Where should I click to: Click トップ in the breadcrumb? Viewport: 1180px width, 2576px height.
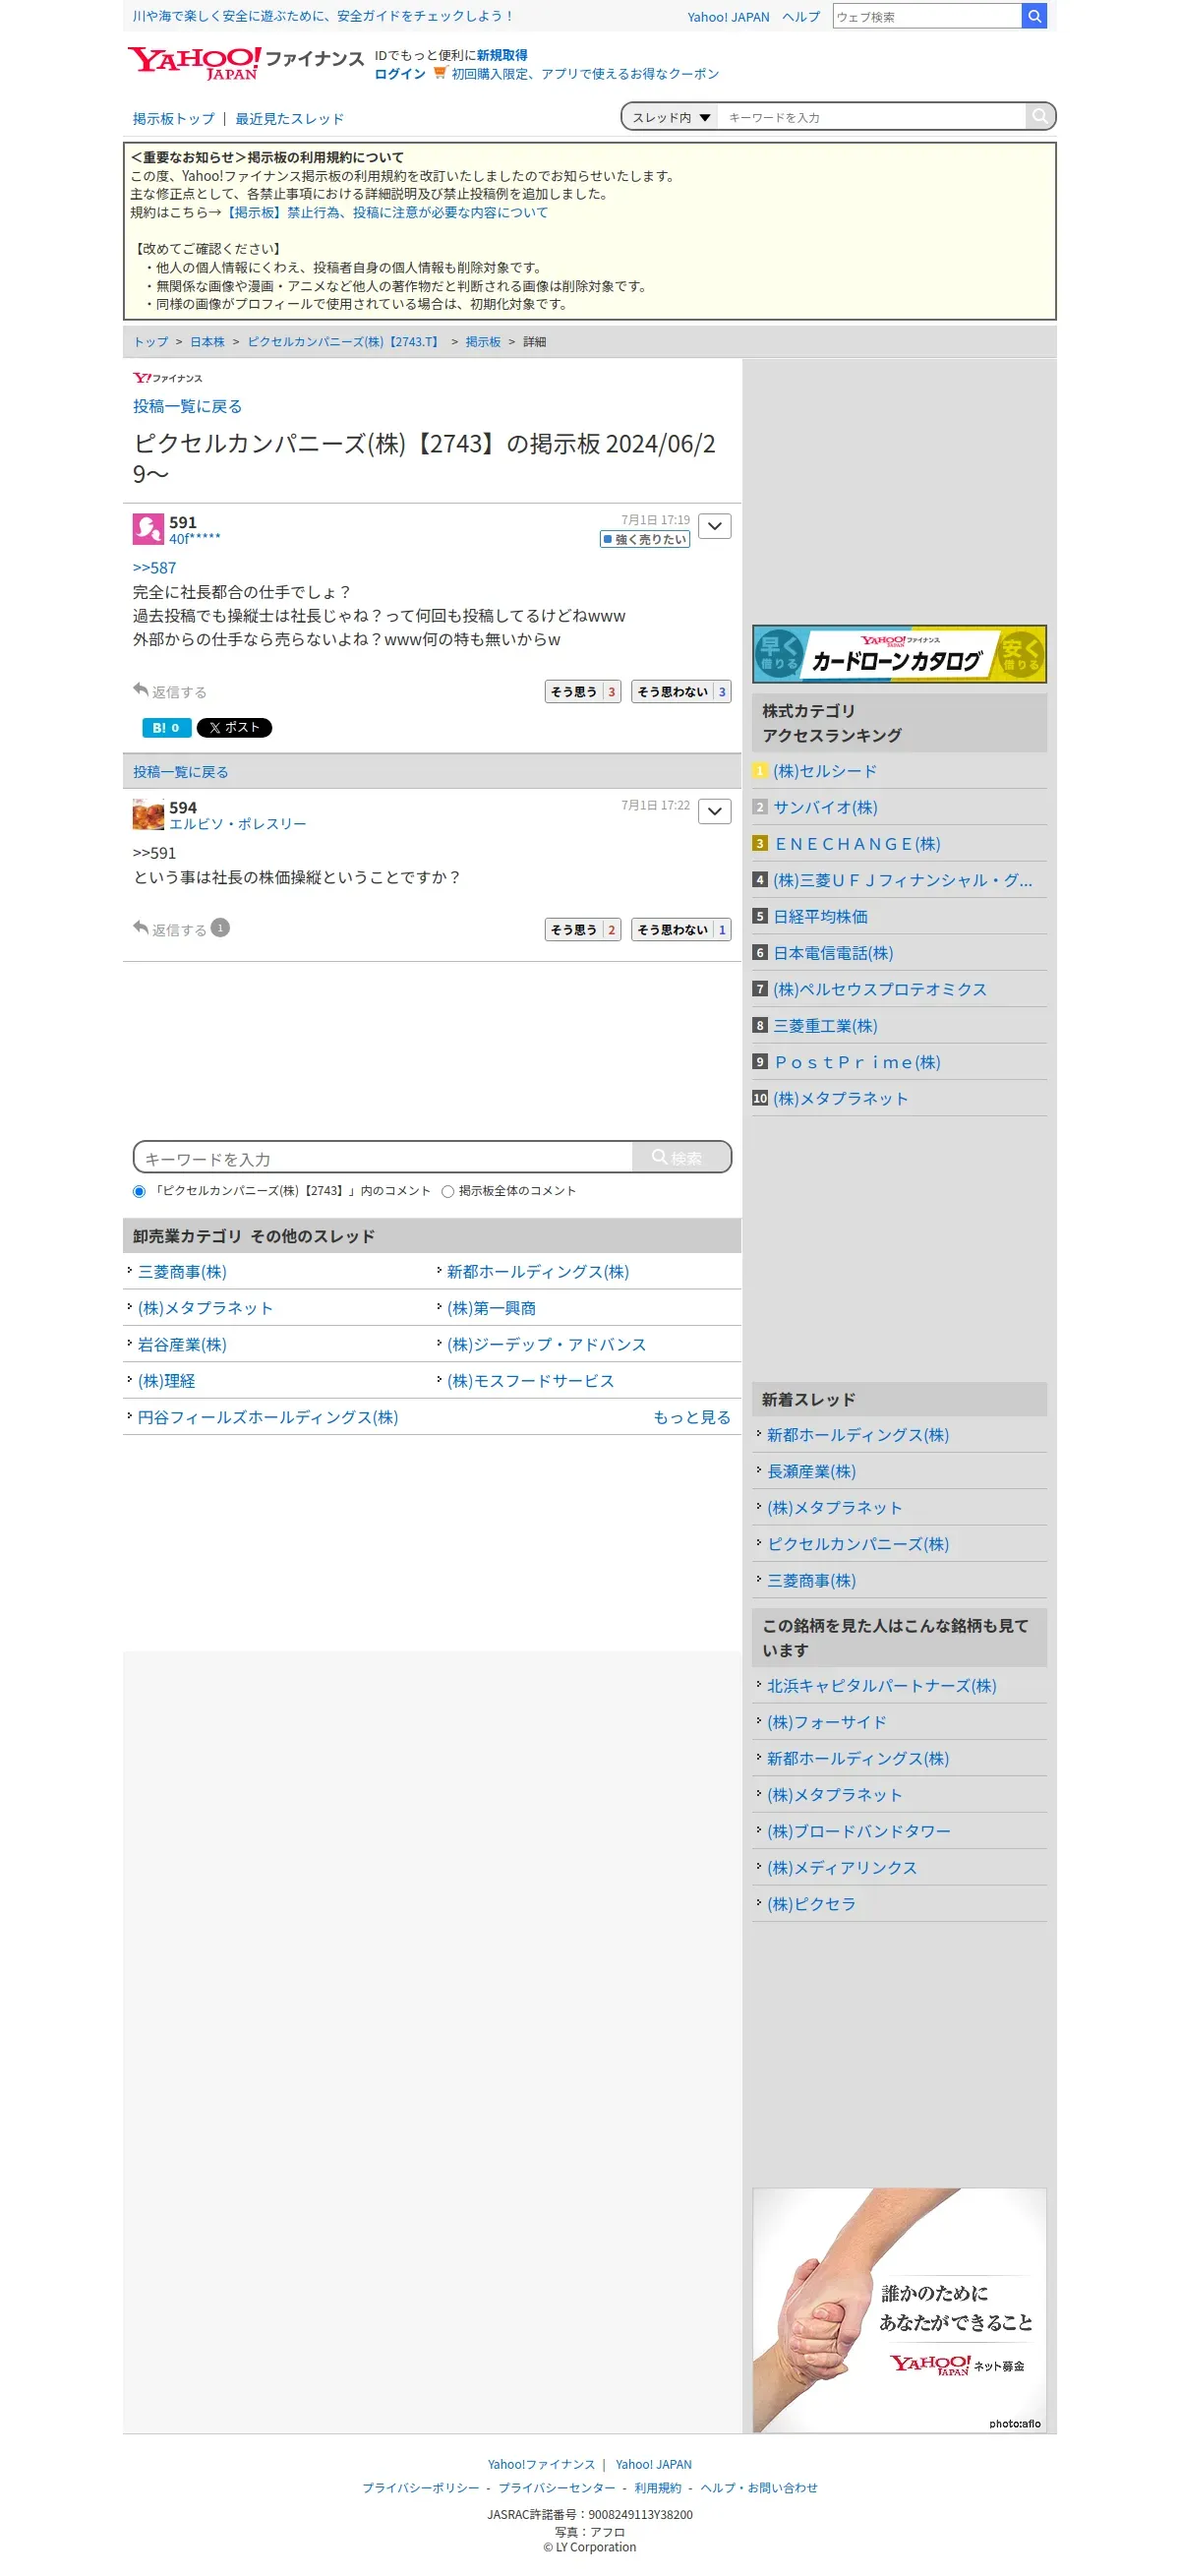[x=151, y=342]
